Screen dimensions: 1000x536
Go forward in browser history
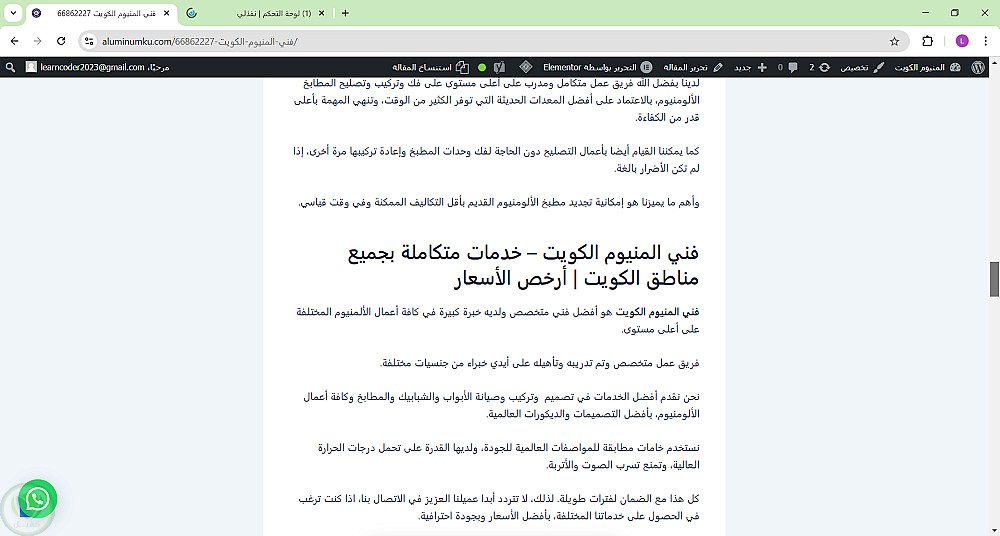click(38, 41)
